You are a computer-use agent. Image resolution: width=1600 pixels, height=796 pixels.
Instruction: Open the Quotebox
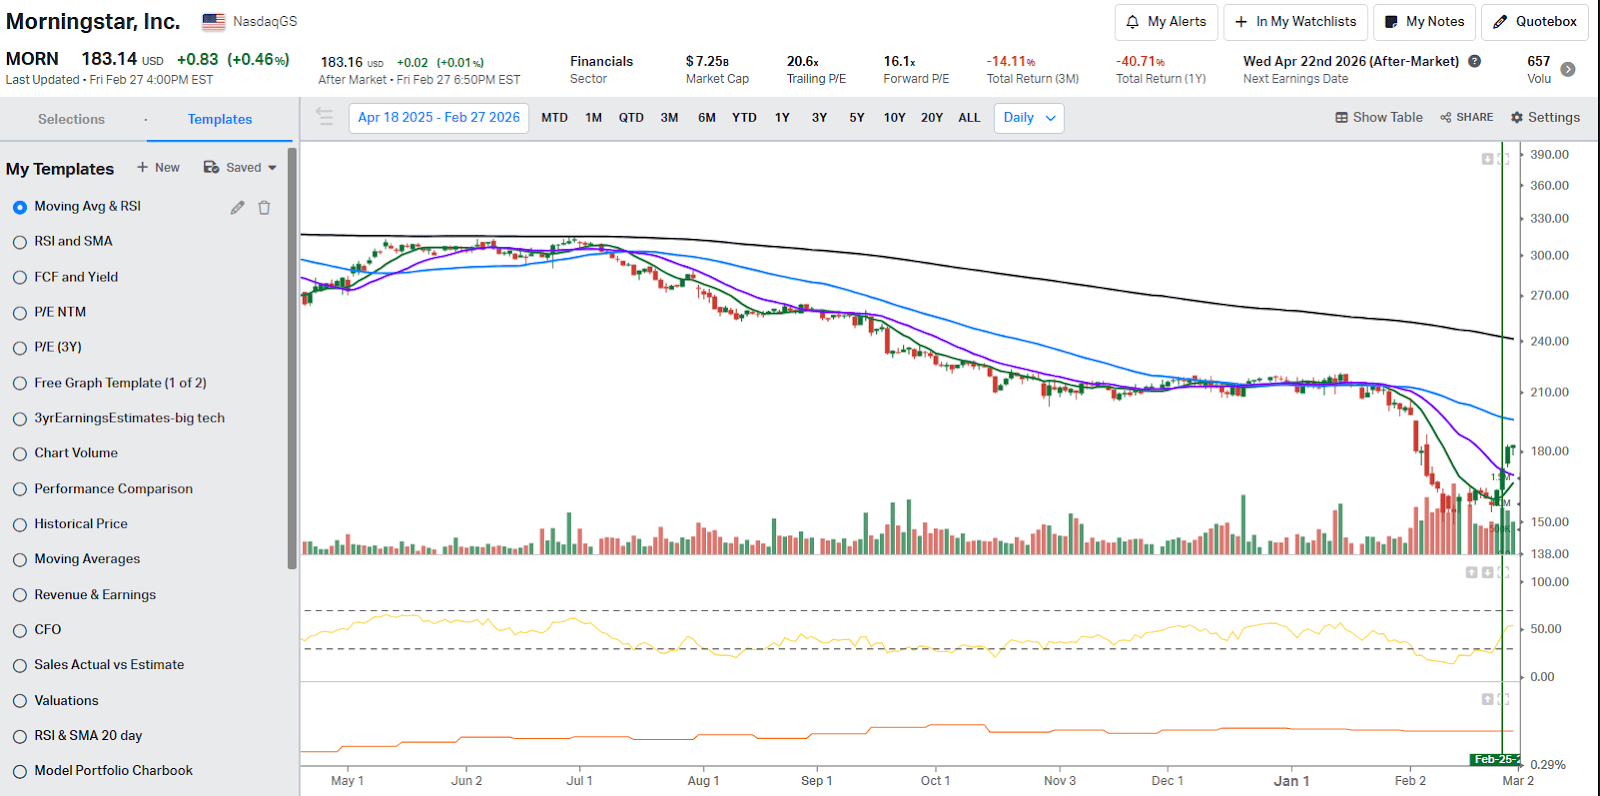(x=1535, y=22)
